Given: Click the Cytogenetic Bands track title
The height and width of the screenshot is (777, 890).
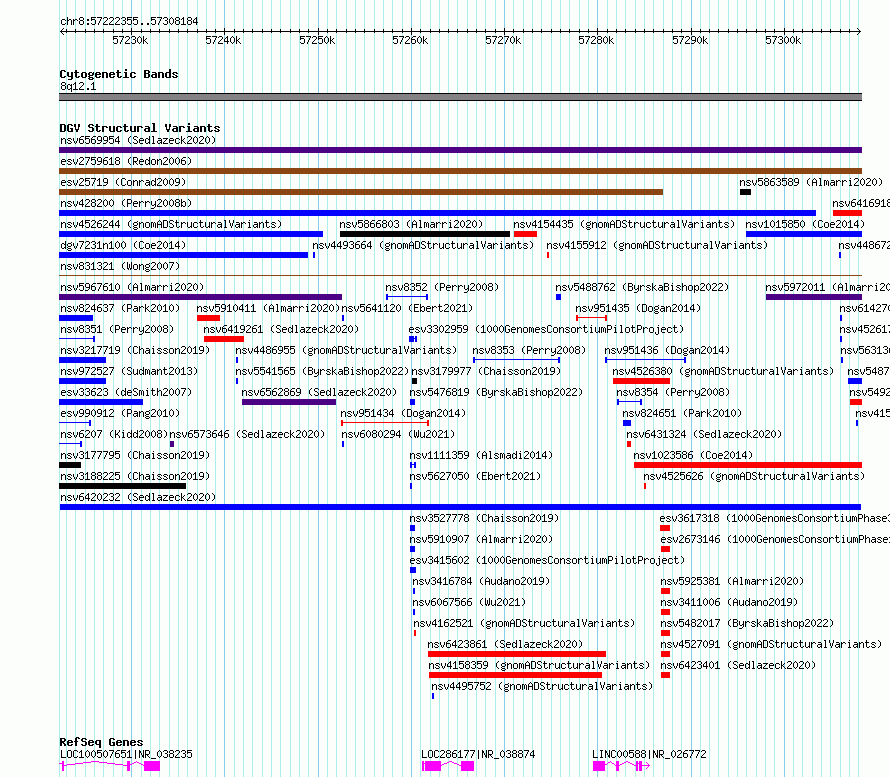Looking at the screenshot, I should point(119,74).
